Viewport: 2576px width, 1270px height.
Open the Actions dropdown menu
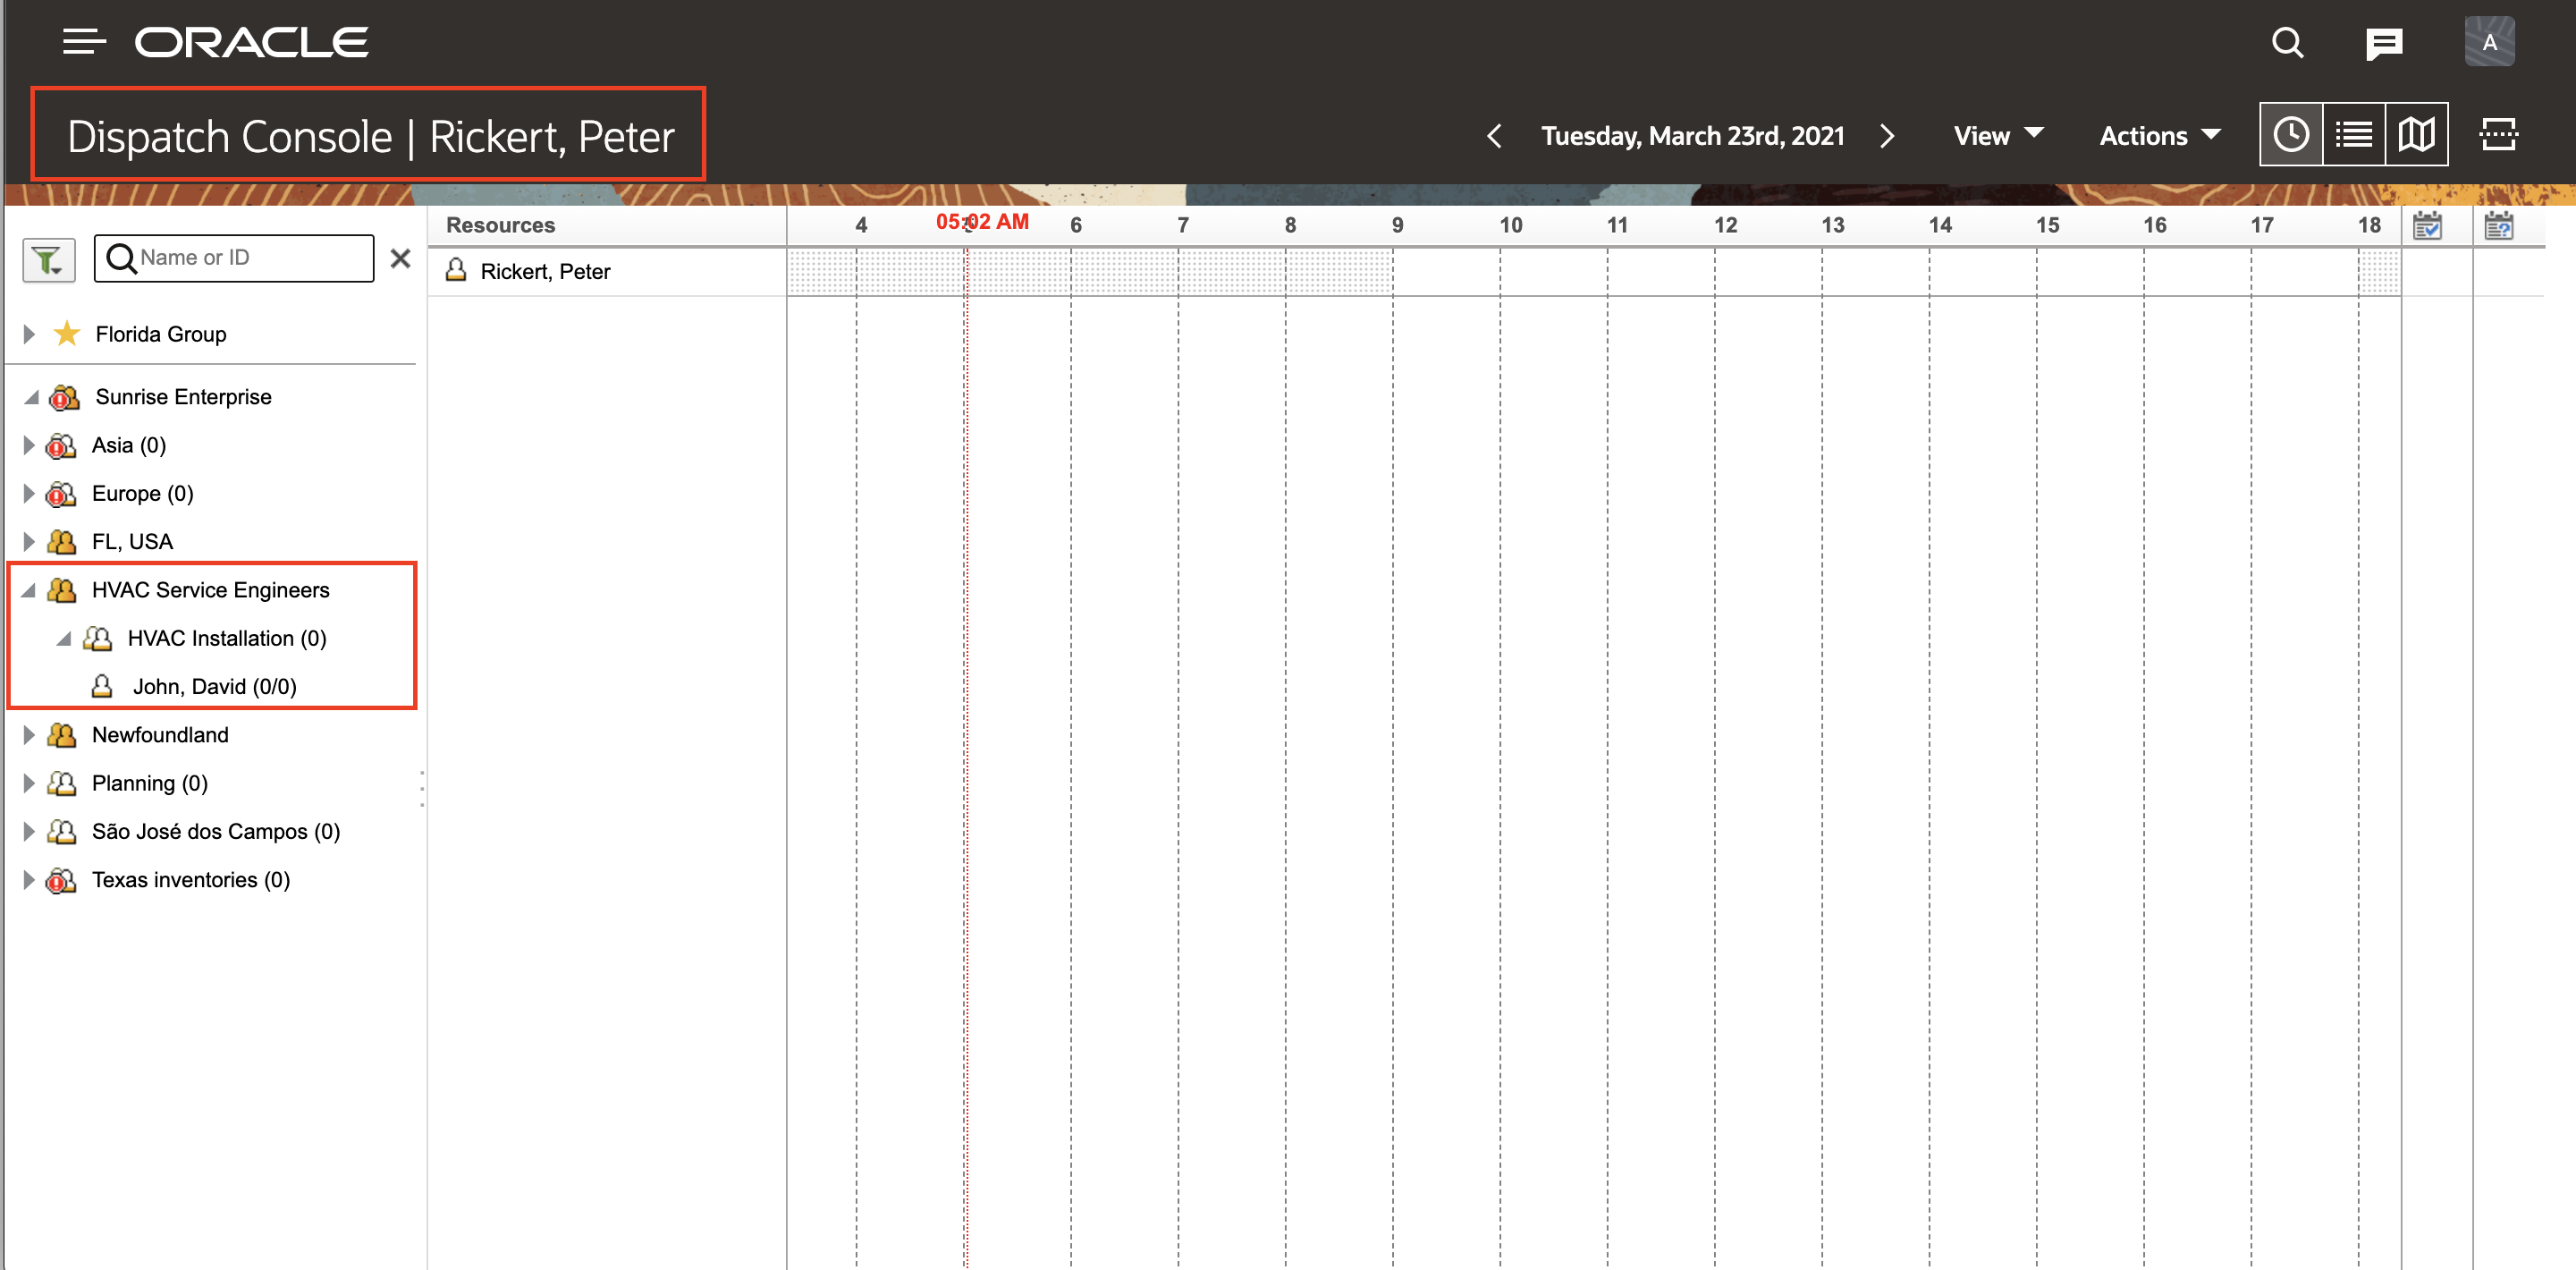[2159, 136]
